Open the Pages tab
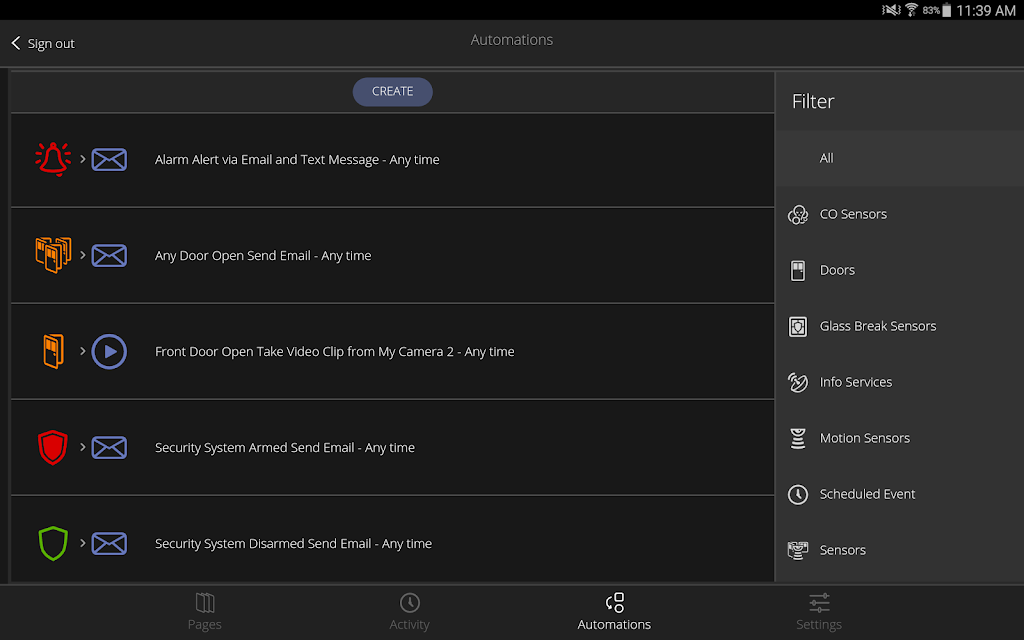Screen dimensions: 1024x640 pyautogui.click(x=204, y=612)
